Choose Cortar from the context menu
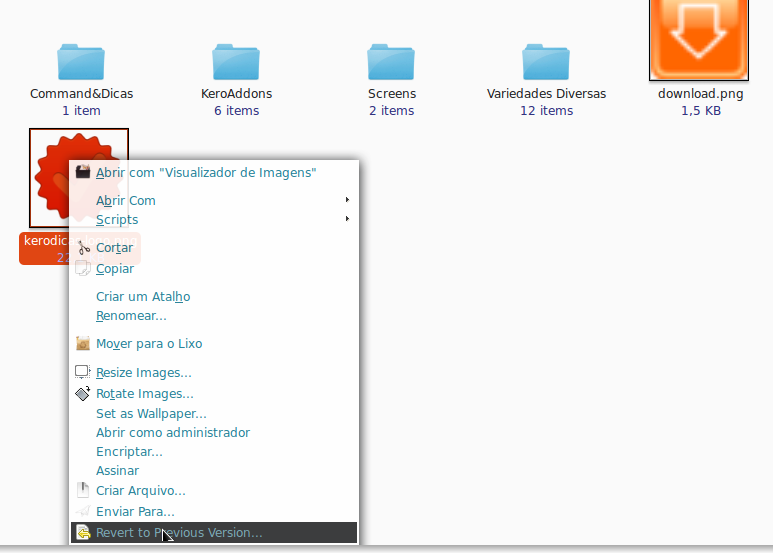This screenshot has height=553, width=773. click(x=214, y=247)
